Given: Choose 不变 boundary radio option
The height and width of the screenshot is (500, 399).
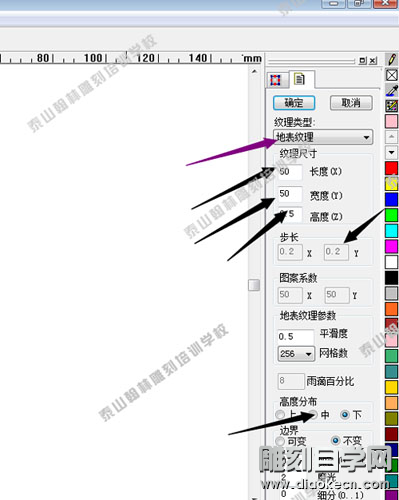Looking at the screenshot, I should point(336,441).
